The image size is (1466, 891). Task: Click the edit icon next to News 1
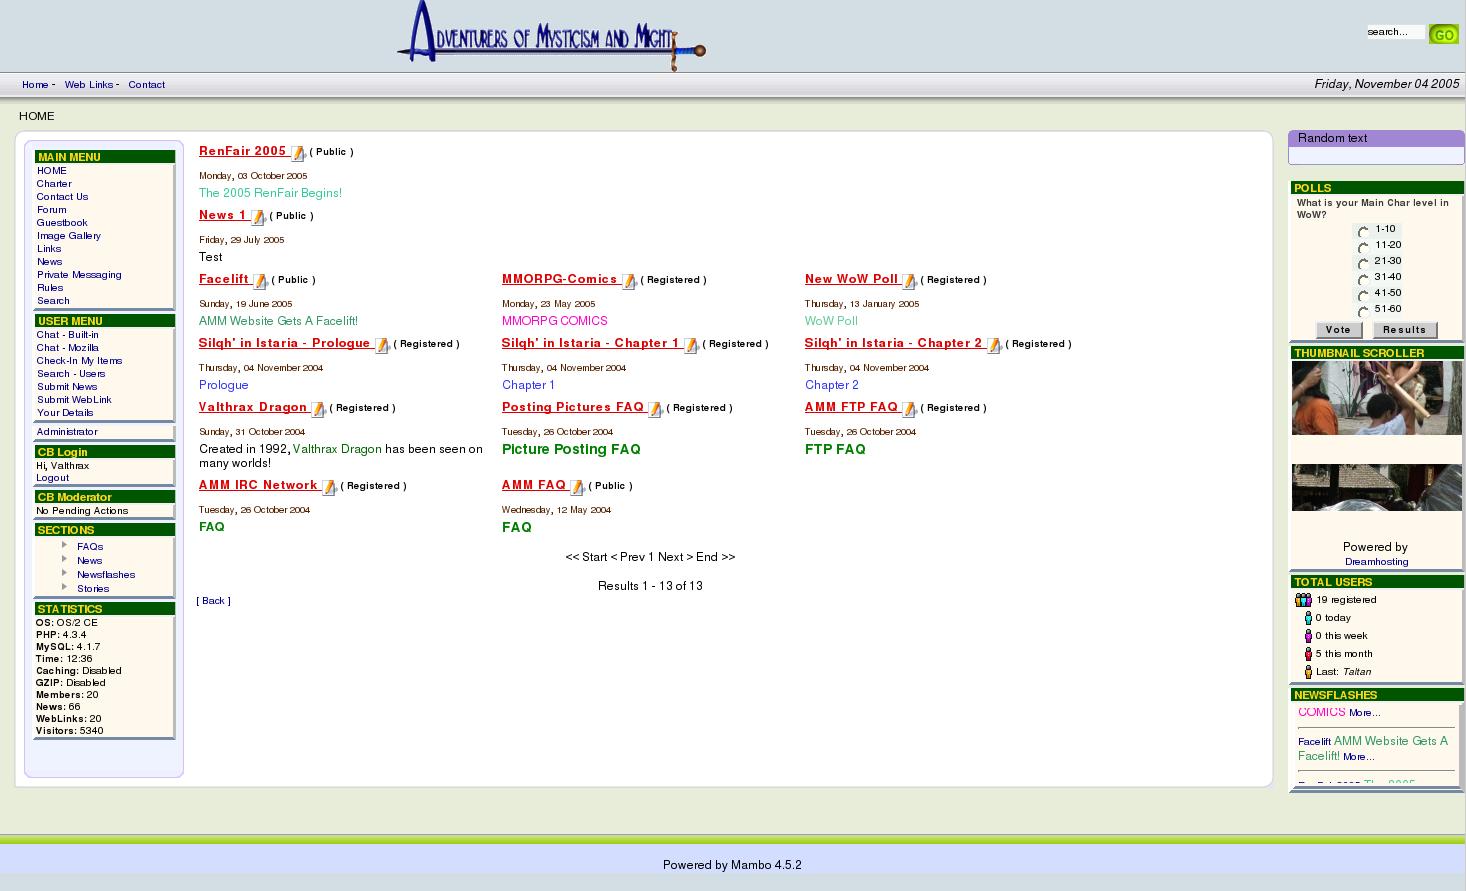coord(258,217)
